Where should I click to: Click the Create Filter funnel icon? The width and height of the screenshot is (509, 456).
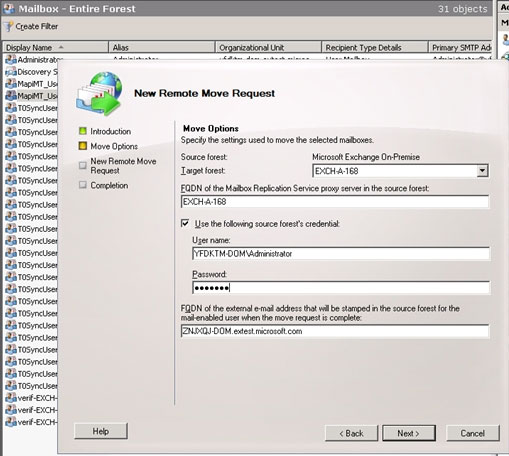tap(9, 26)
